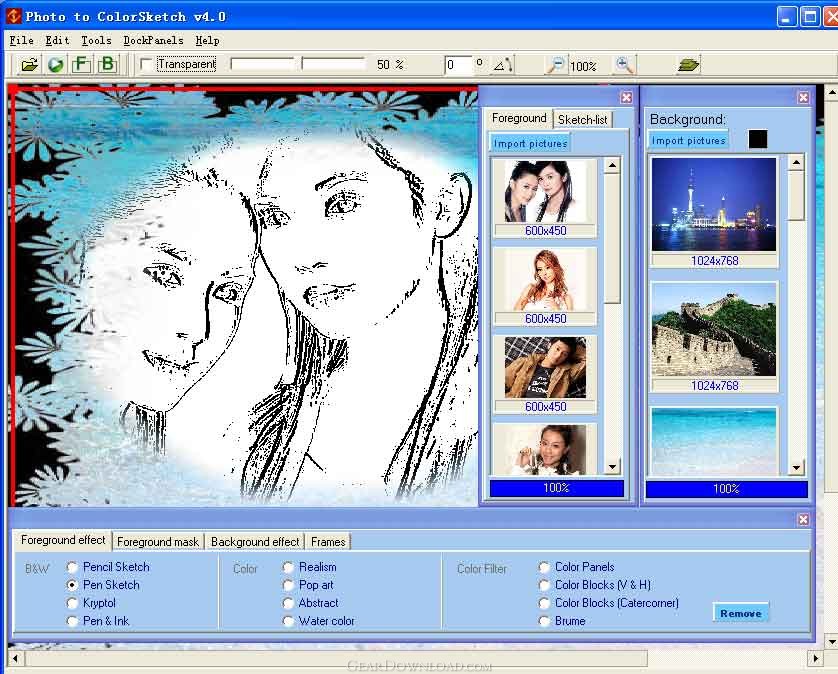Select the red-haired woman foreground thumbnail
The width and height of the screenshot is (838, 674).
(x=545, y=279)
